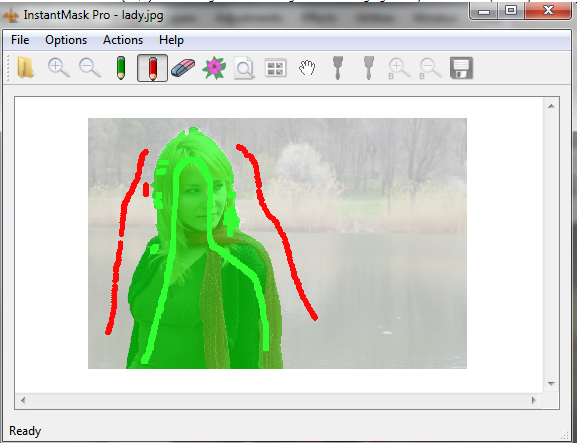Open the Actions menu
The height and width of the screenshot is (443, 579).
tap(123, 40)
